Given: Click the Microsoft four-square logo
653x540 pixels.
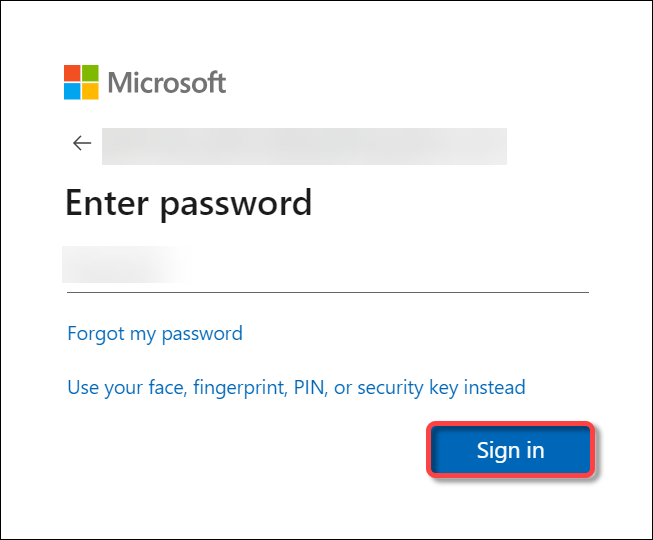Looking at the screenshot, I should [81, 82].
